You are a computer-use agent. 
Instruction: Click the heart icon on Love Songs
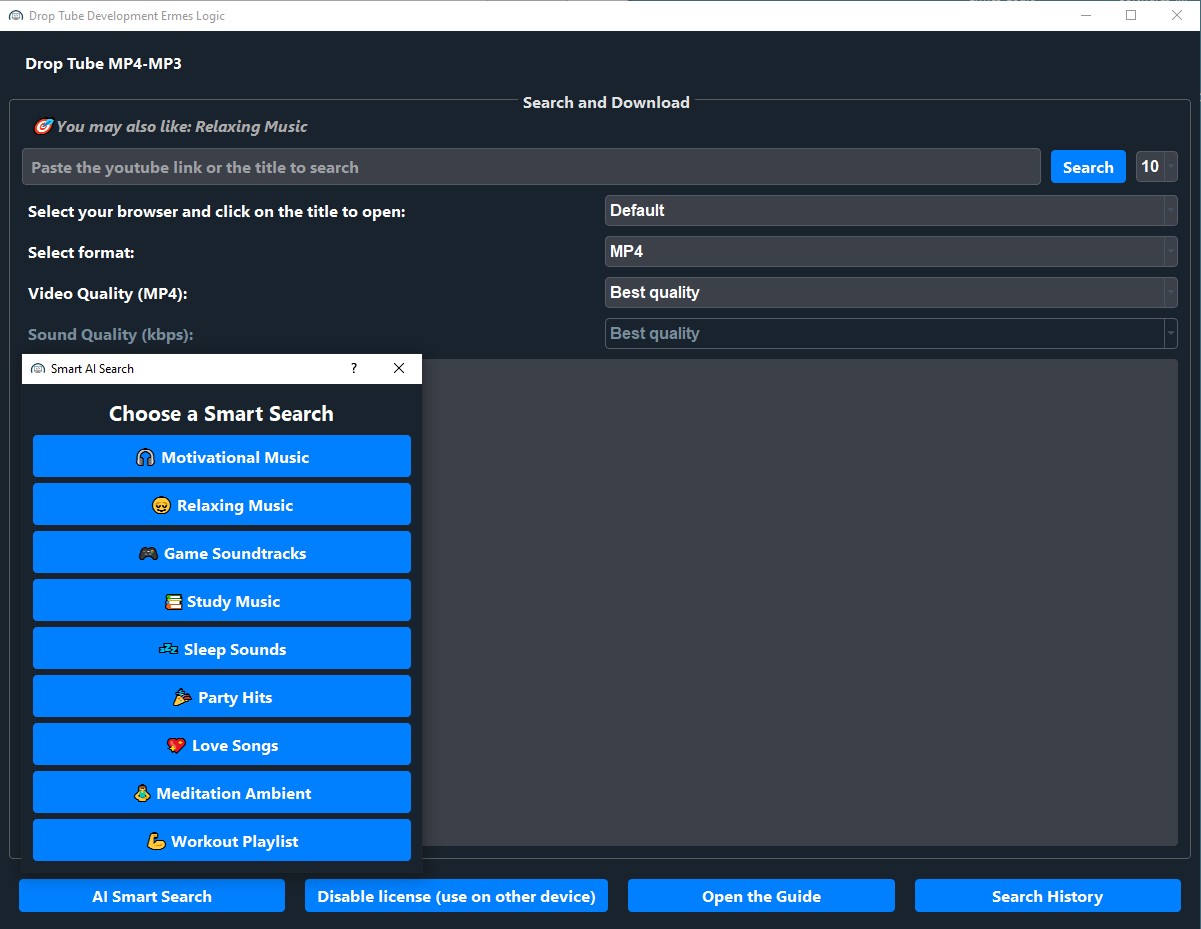tap(176, 746)
